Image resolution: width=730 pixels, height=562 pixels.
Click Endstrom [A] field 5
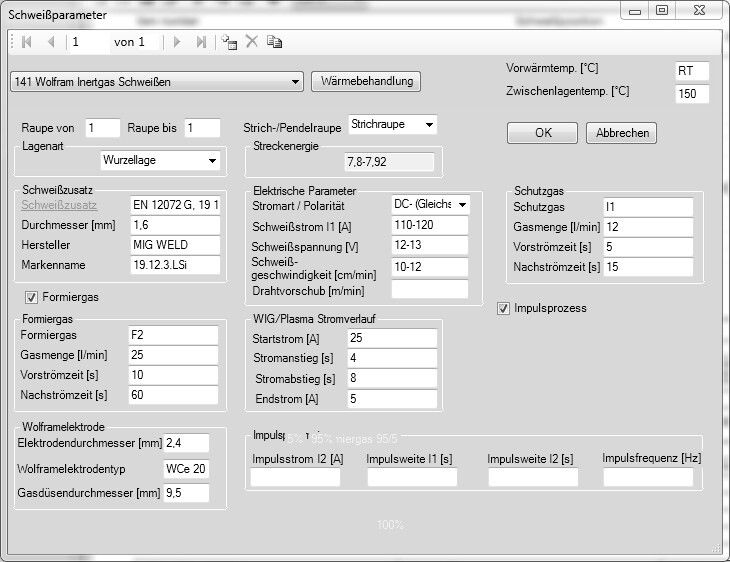392,399
